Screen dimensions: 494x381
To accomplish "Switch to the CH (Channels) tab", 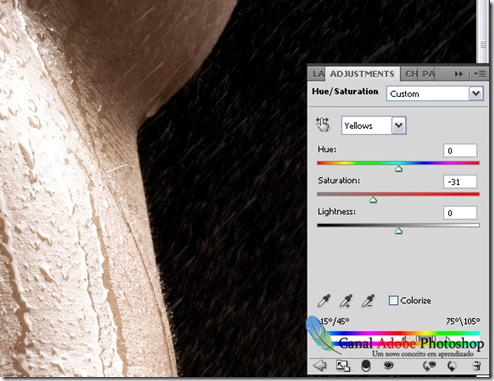I will tap(411, 74).
